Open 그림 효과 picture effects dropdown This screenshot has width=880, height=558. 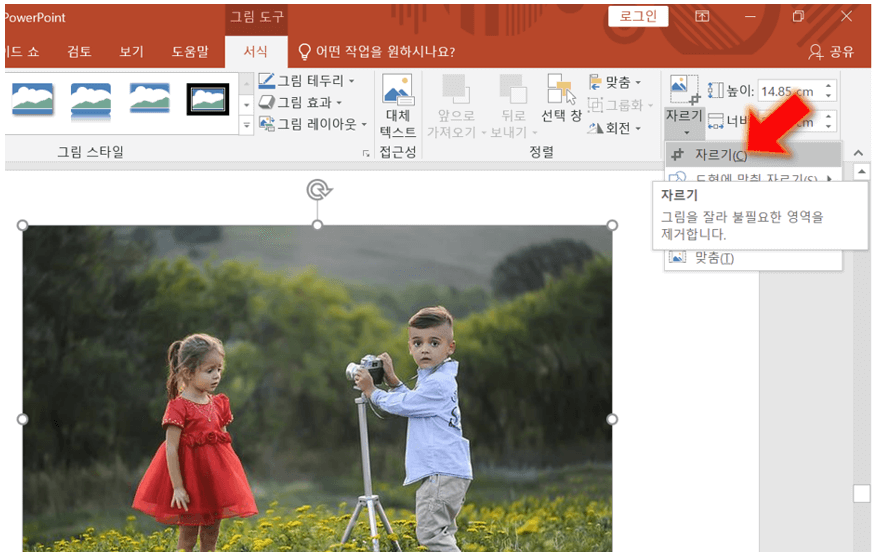coord(300,102)
